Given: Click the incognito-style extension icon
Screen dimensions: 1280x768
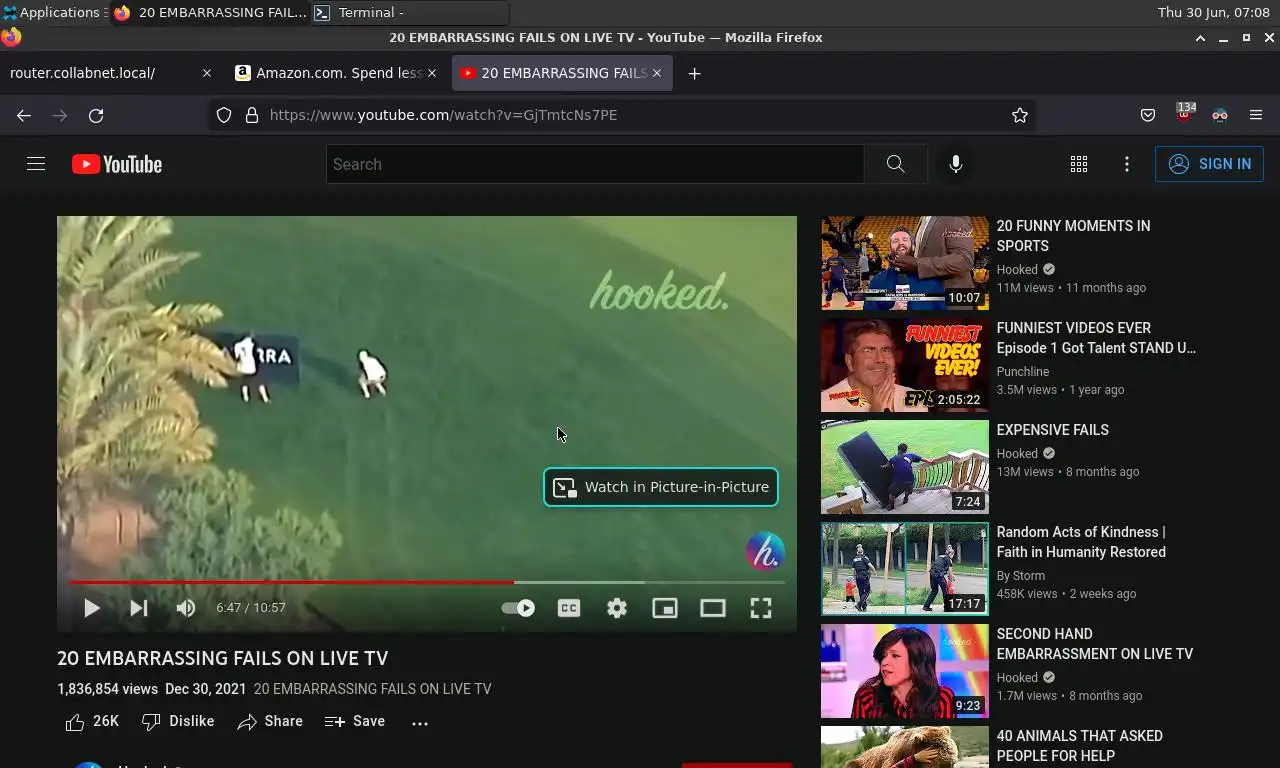Looking at the screenshot, I should [1219, 115].
